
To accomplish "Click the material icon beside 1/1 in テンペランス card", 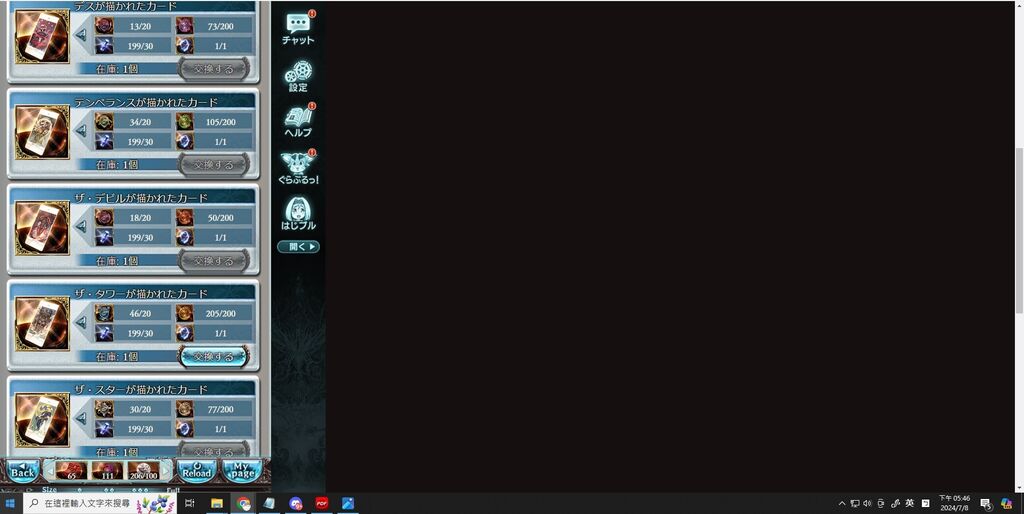I will [184, 141].
